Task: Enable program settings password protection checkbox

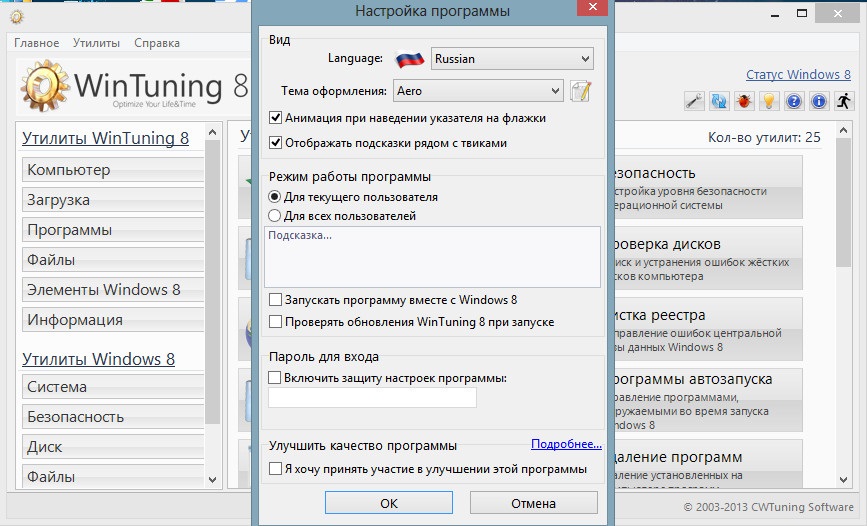Action: [276, 378]
